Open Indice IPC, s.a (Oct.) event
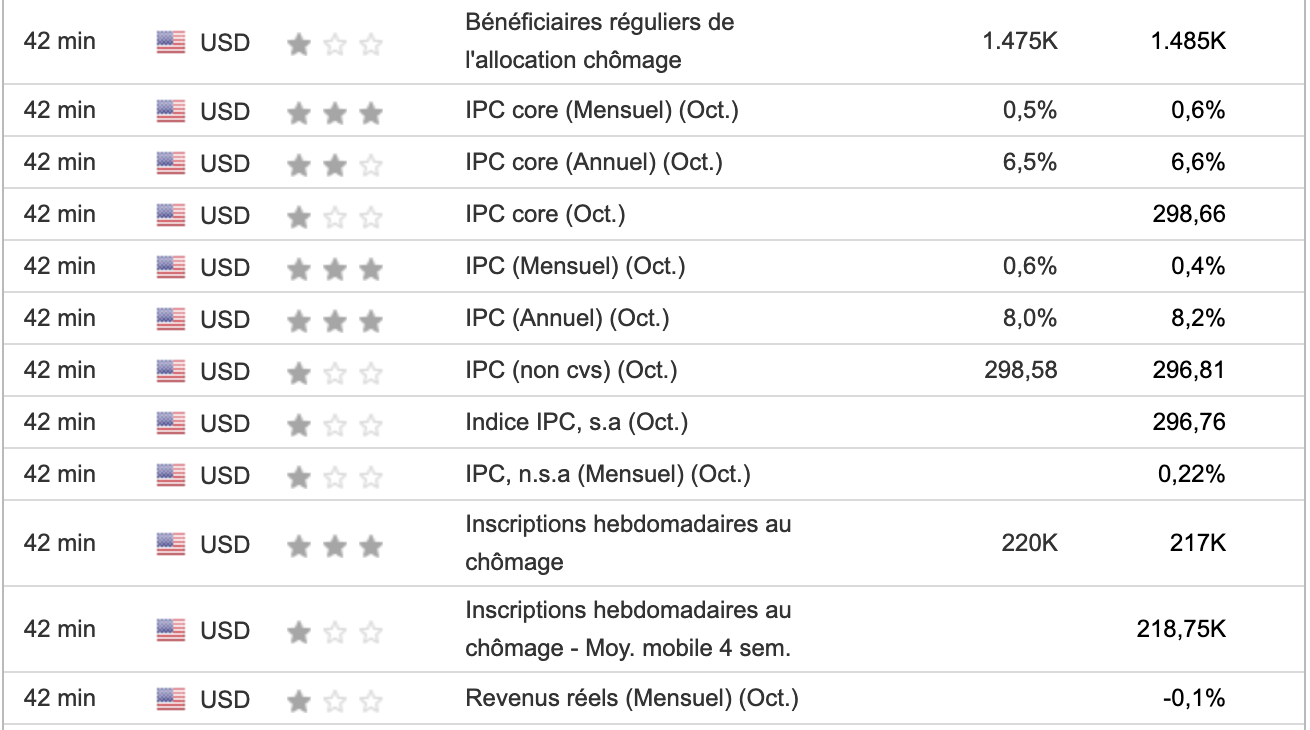 pos(577,422)
